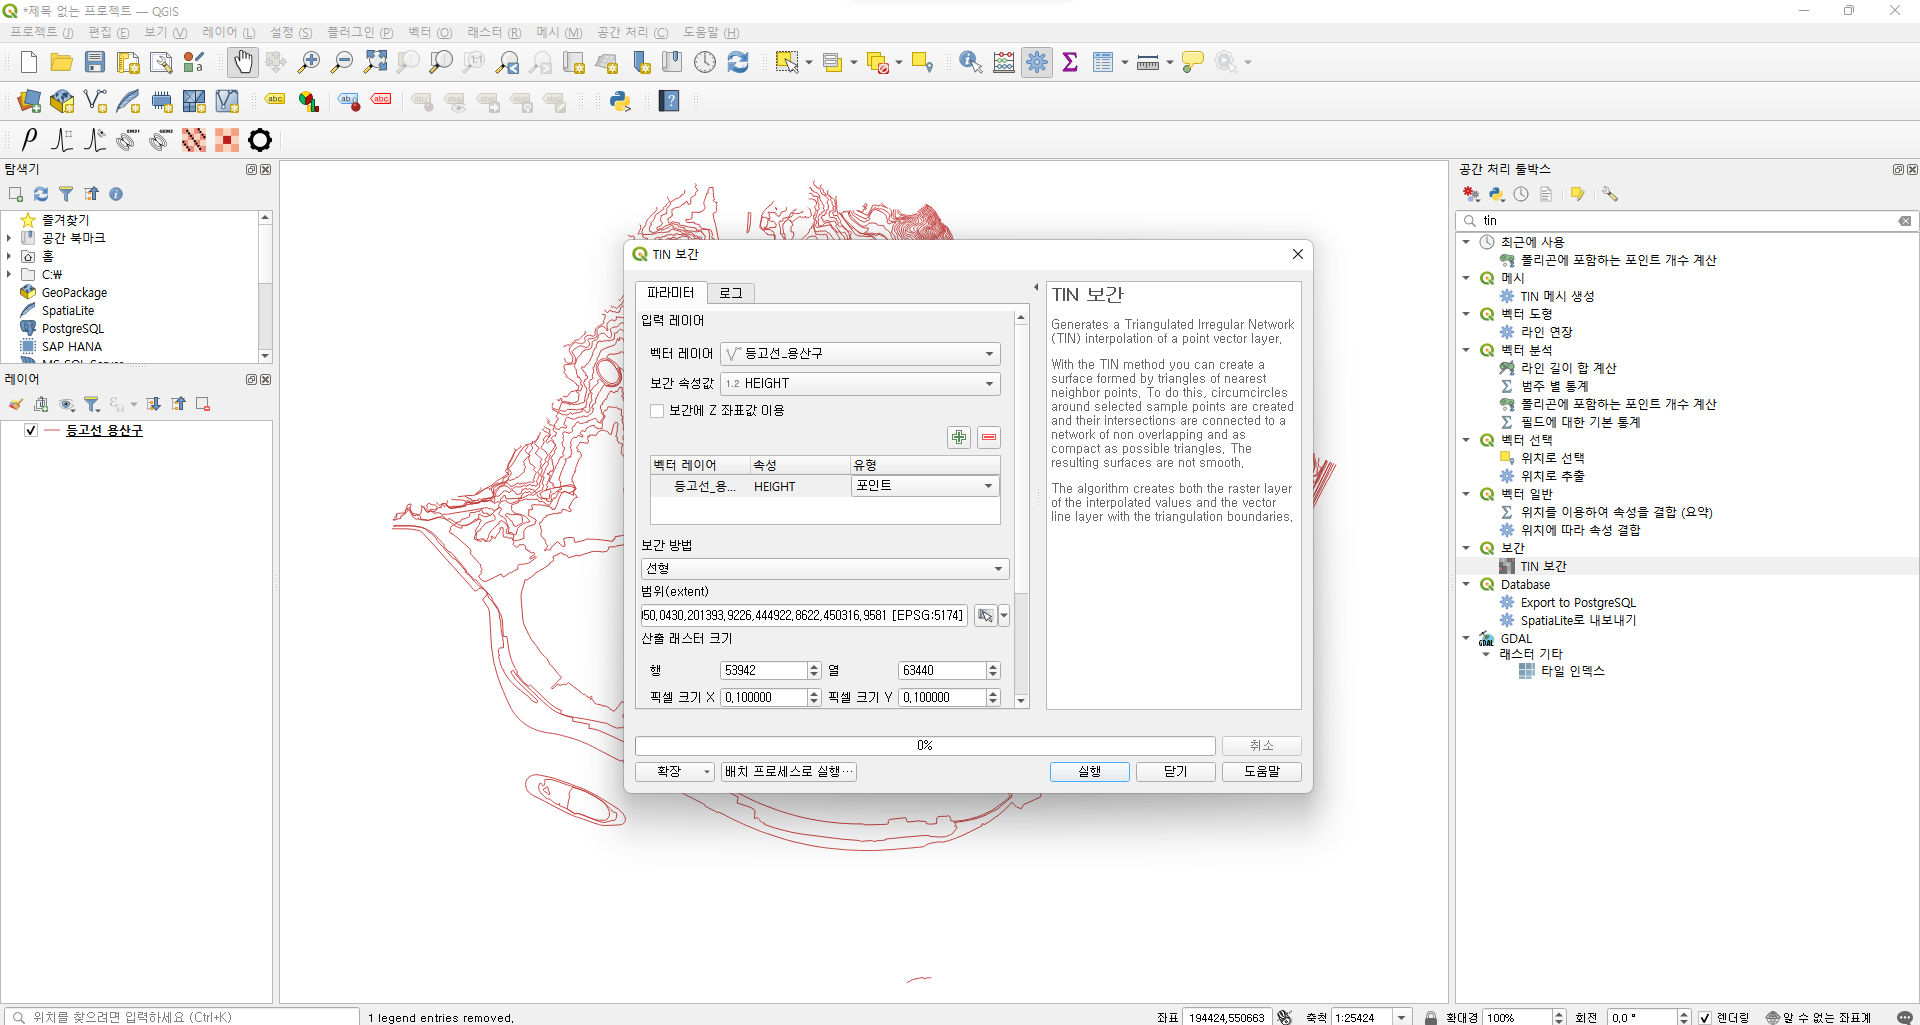Select the Identify Features tool
1920x1025 pixels.
tap(970, 62)
